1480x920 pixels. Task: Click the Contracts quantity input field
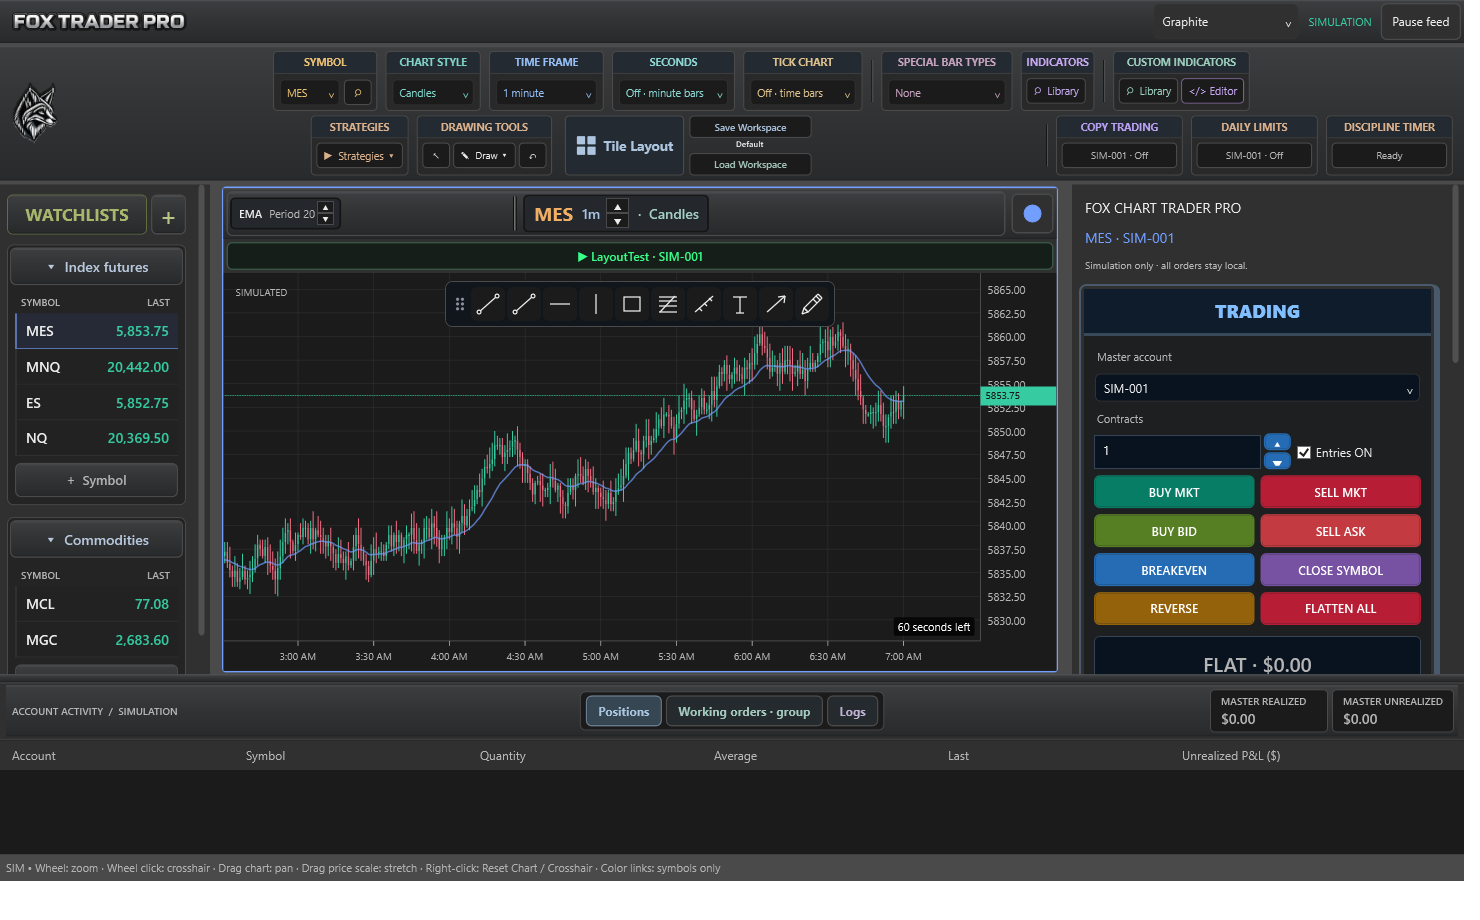point(1177,452)
